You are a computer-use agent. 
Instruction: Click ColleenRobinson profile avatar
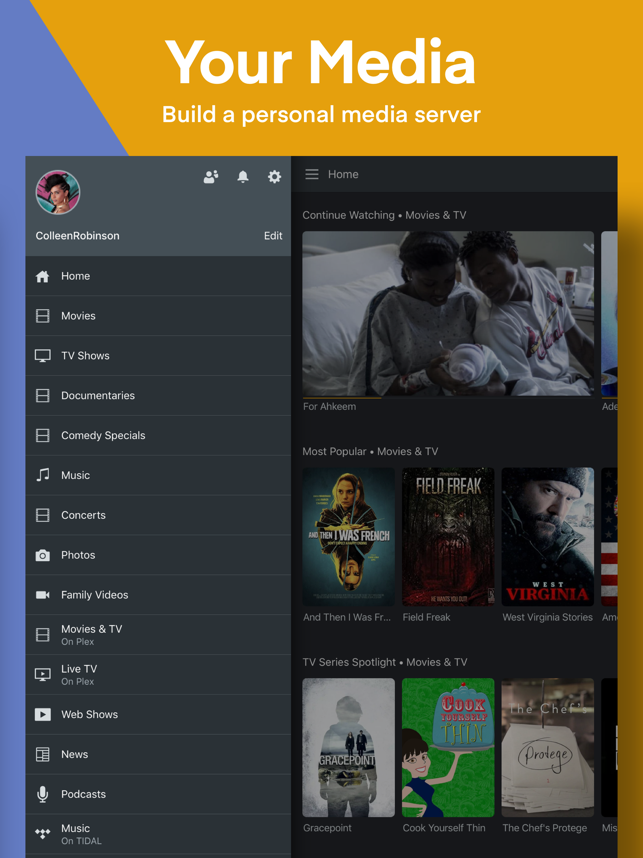[58, 192]
